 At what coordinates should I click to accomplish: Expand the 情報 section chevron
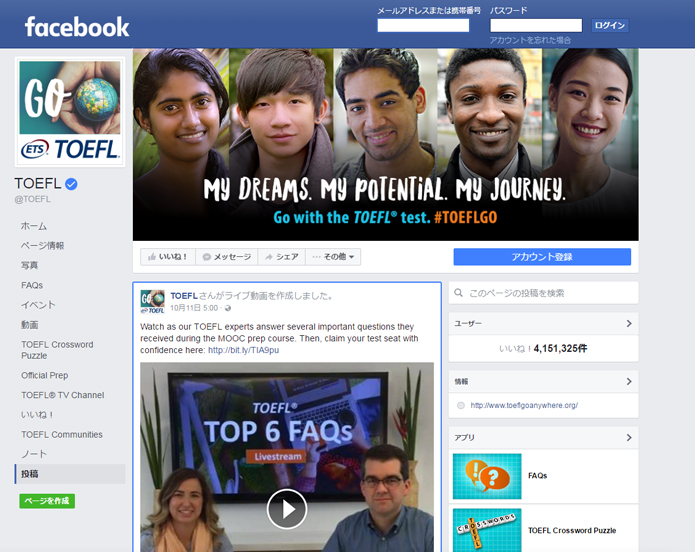[x=629, y=381]
